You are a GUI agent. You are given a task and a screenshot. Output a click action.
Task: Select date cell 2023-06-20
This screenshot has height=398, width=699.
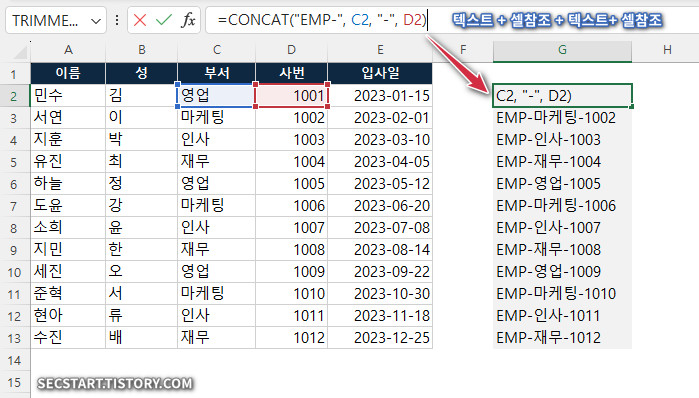point(380,205)
